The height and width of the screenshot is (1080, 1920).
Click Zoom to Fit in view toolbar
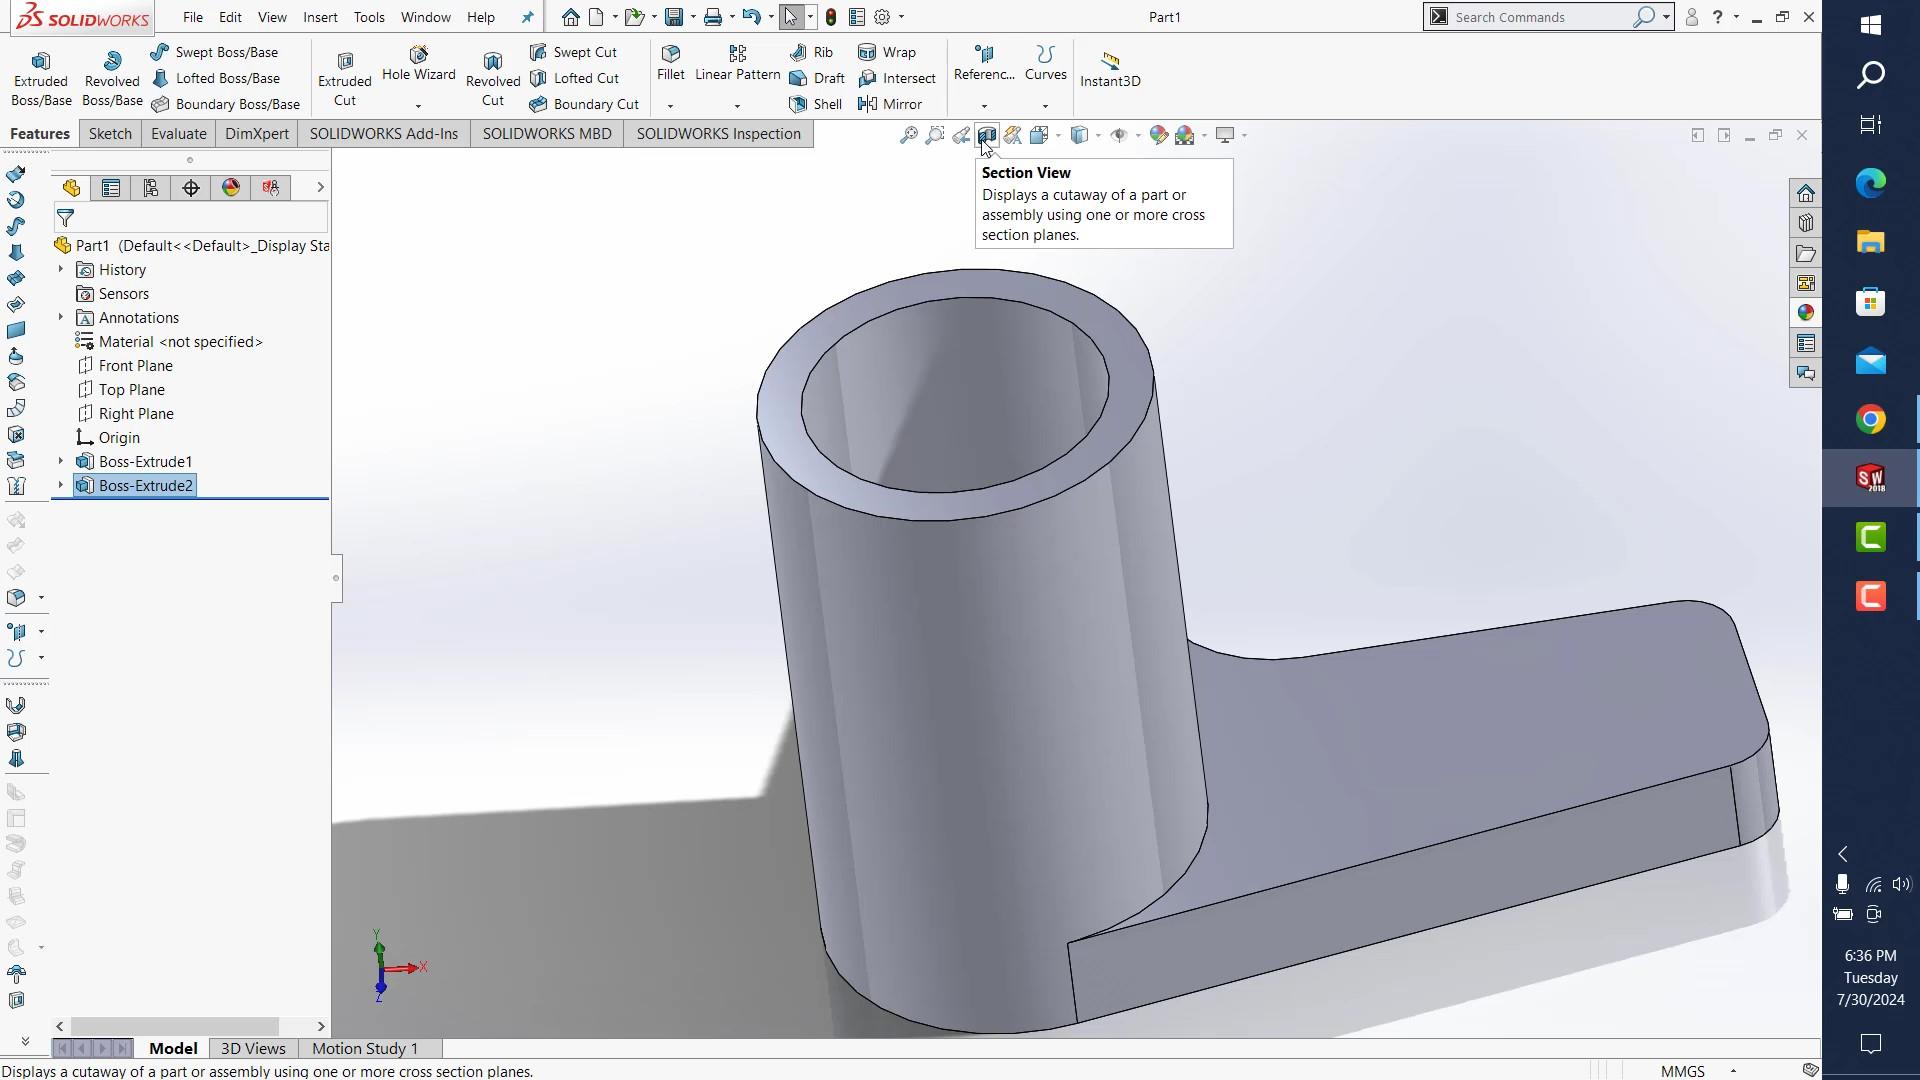coord(909,135)
